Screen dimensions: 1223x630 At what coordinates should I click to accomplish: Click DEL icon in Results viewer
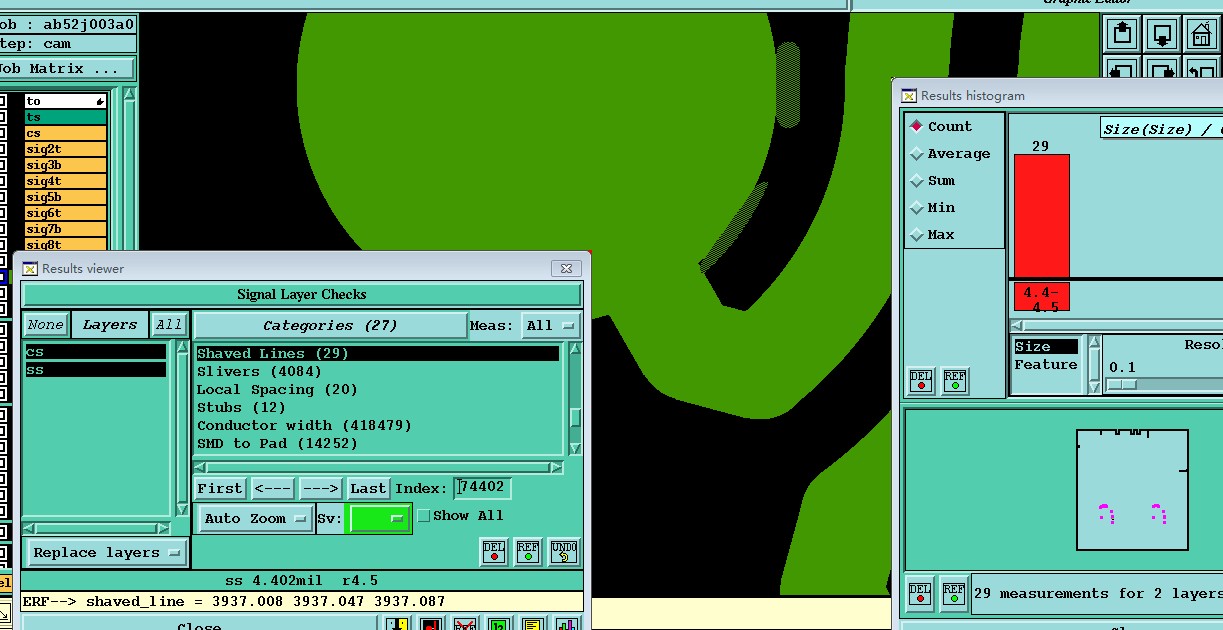tap(494, 552)
